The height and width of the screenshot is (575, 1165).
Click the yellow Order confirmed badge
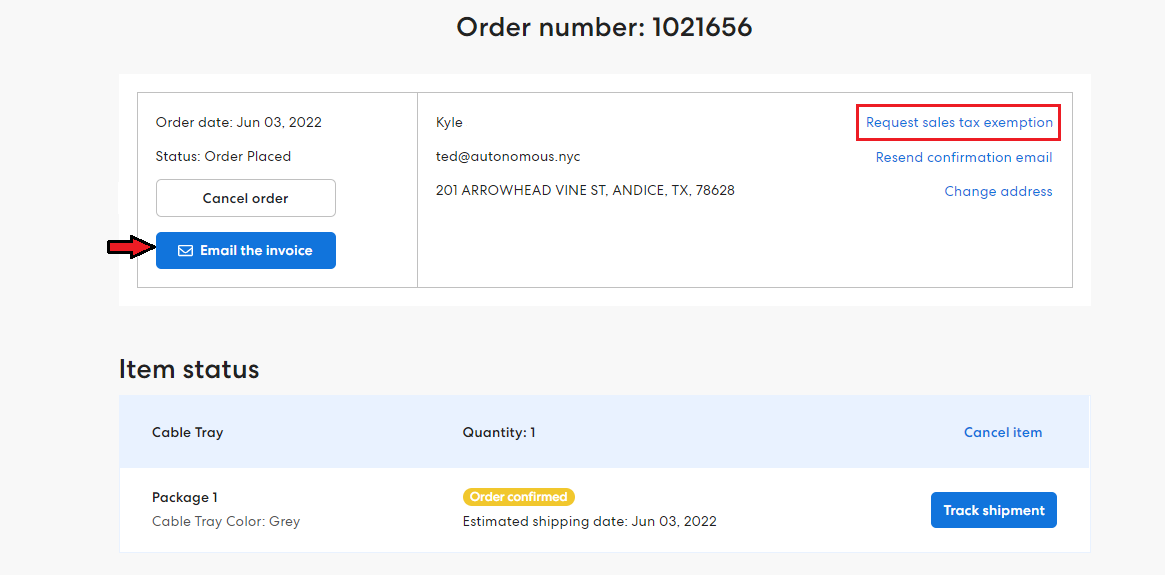pyautogui.click(x=519, y=497)
